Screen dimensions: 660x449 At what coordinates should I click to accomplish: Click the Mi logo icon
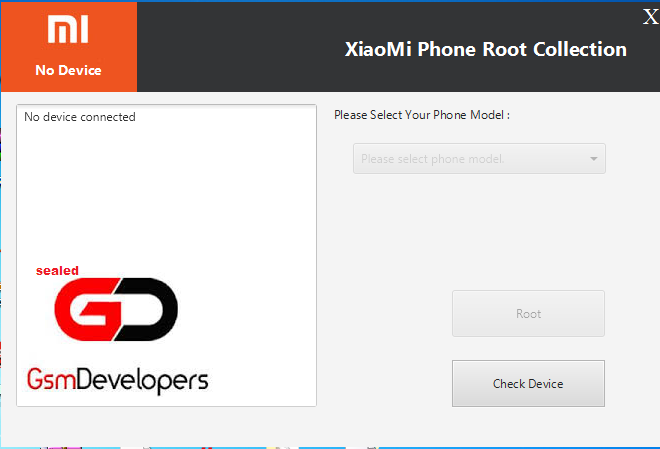[68, 29]
